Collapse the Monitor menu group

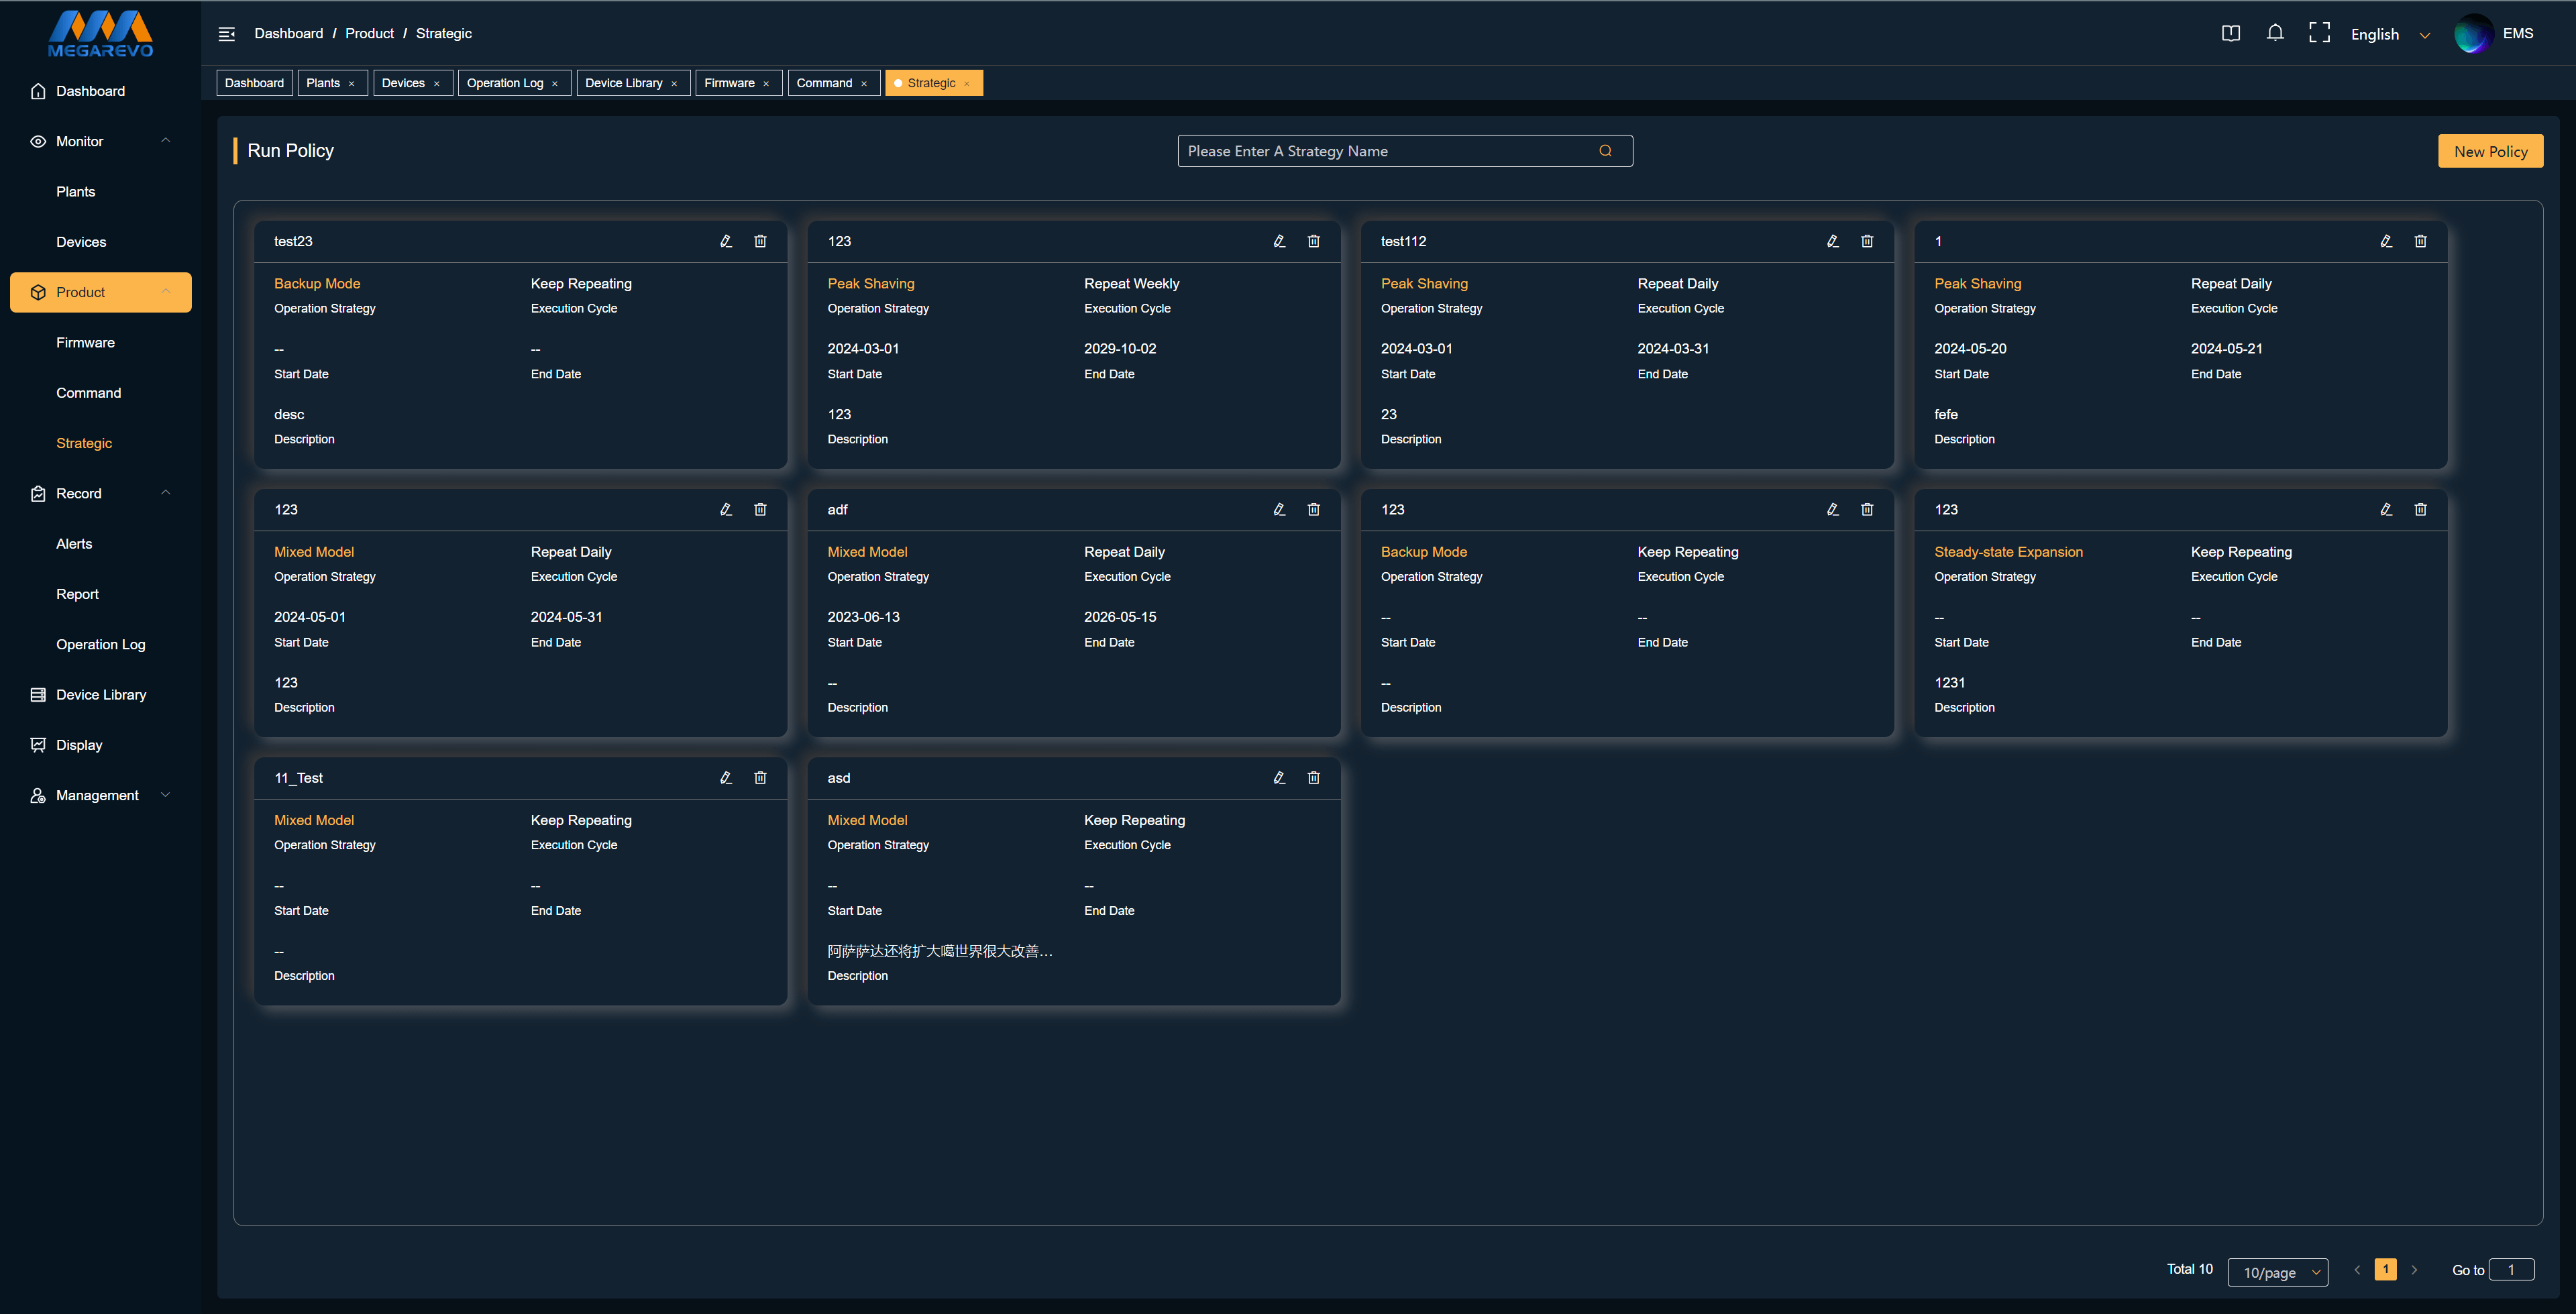tap(166, 141)
